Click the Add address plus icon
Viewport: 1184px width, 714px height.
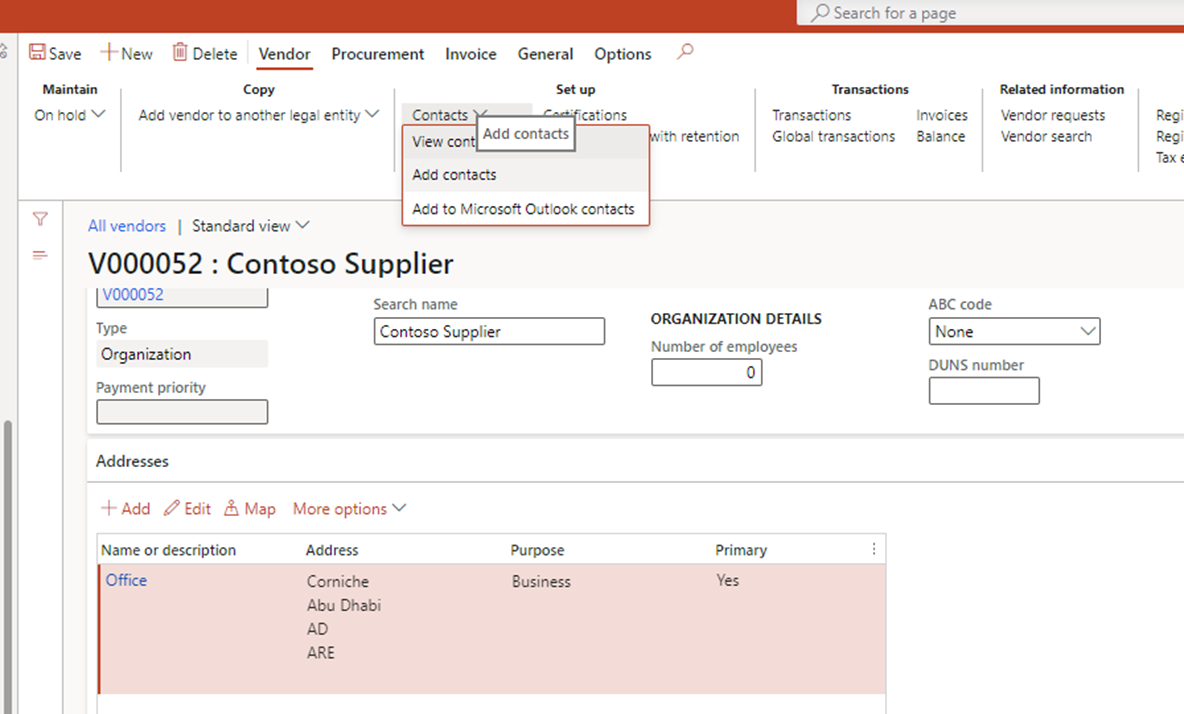tap(108, 509)
